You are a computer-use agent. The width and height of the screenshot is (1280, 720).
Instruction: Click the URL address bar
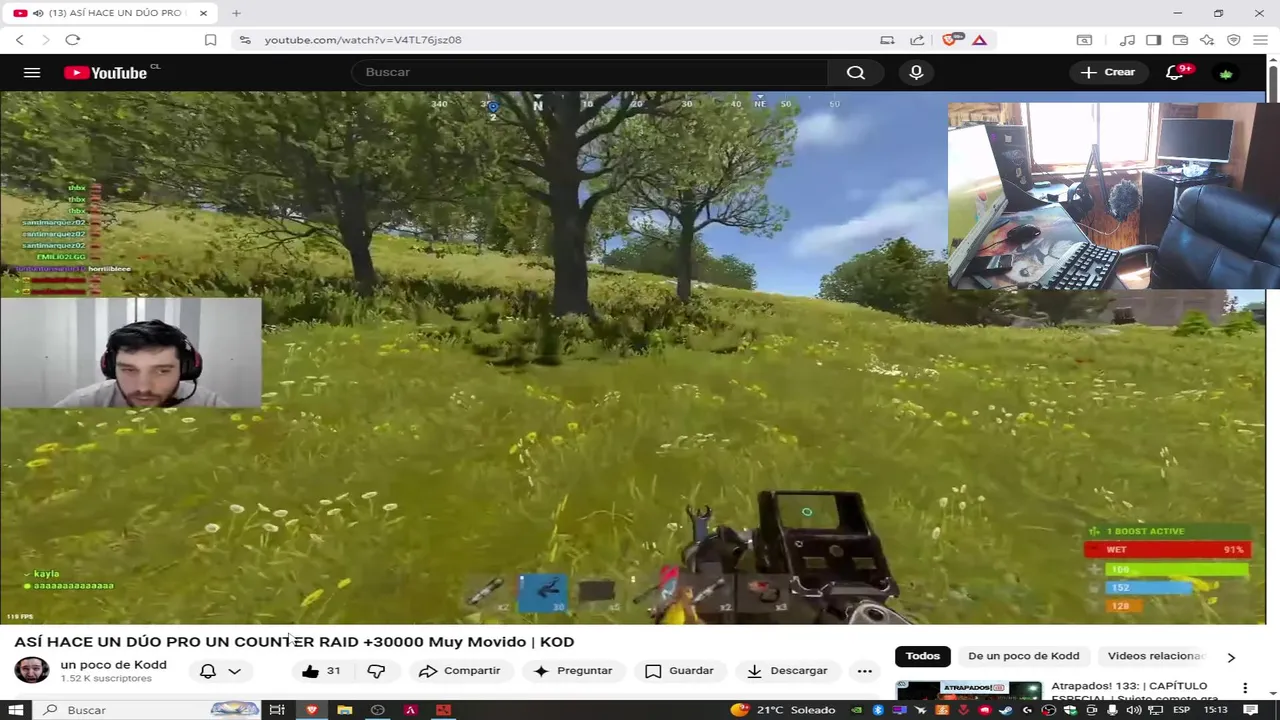(560, 40)
